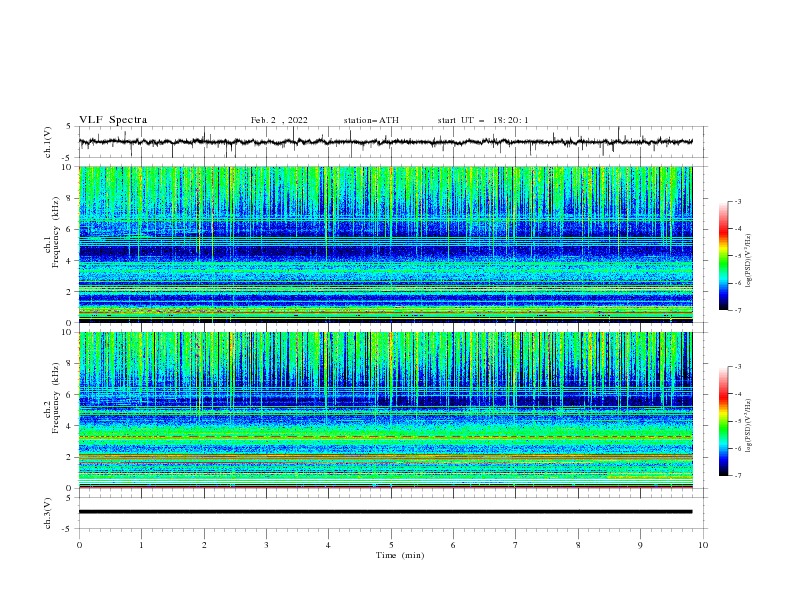Screen dimensions: 792x612
Task: Click the ch.2 spectrogram color bar
Action: click(723, 421)
